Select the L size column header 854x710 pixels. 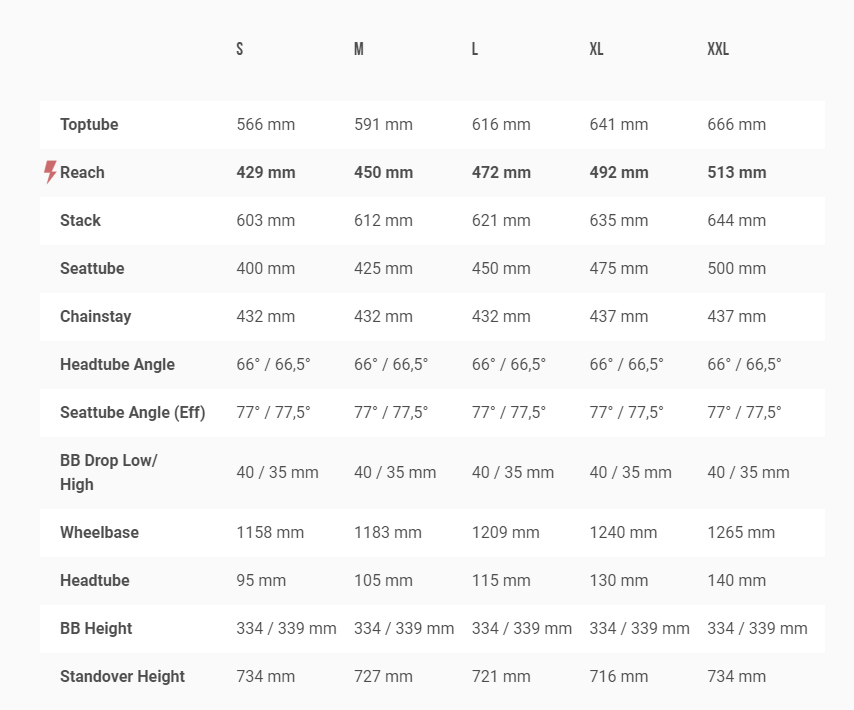475,49
